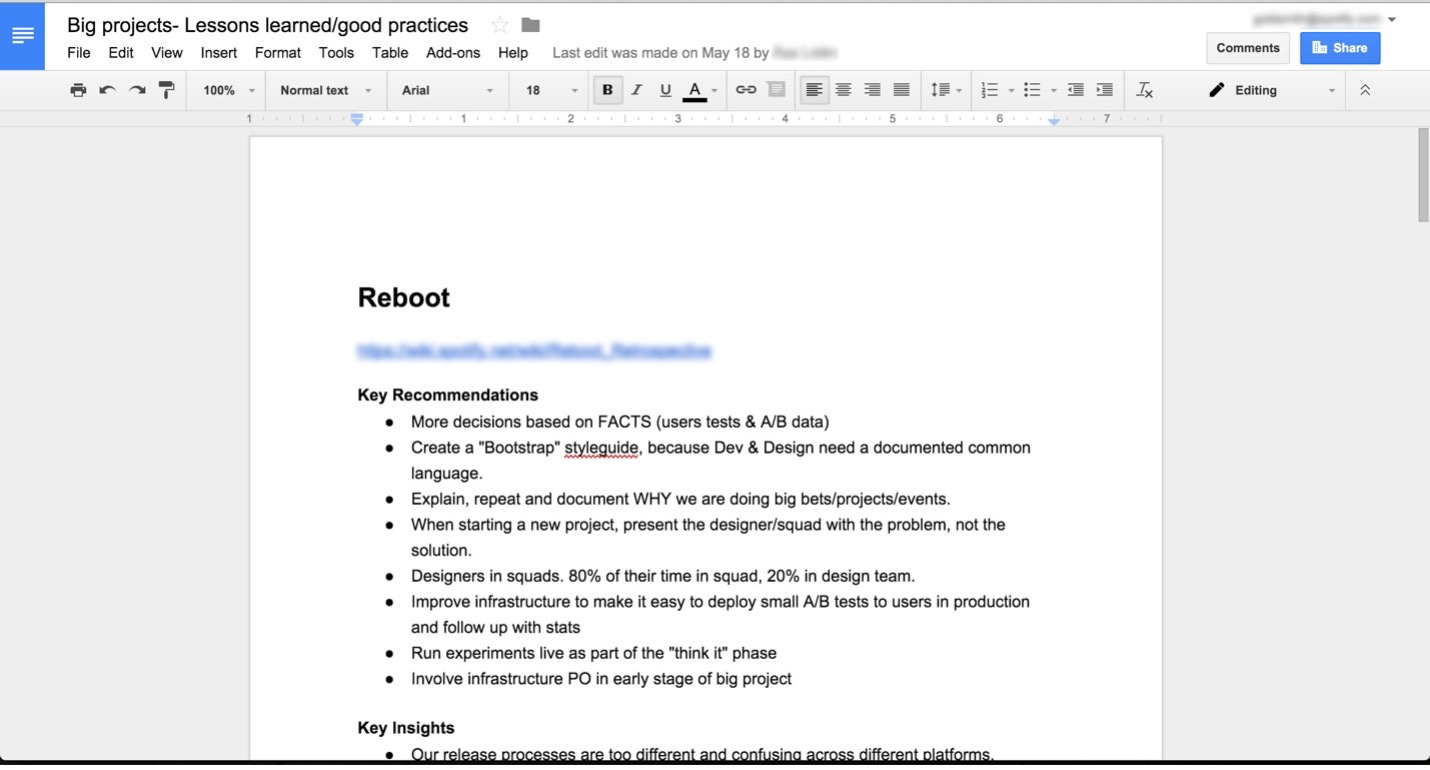Justify the text
Viewport: 1430px width, 770px height.
coord(902,90)
